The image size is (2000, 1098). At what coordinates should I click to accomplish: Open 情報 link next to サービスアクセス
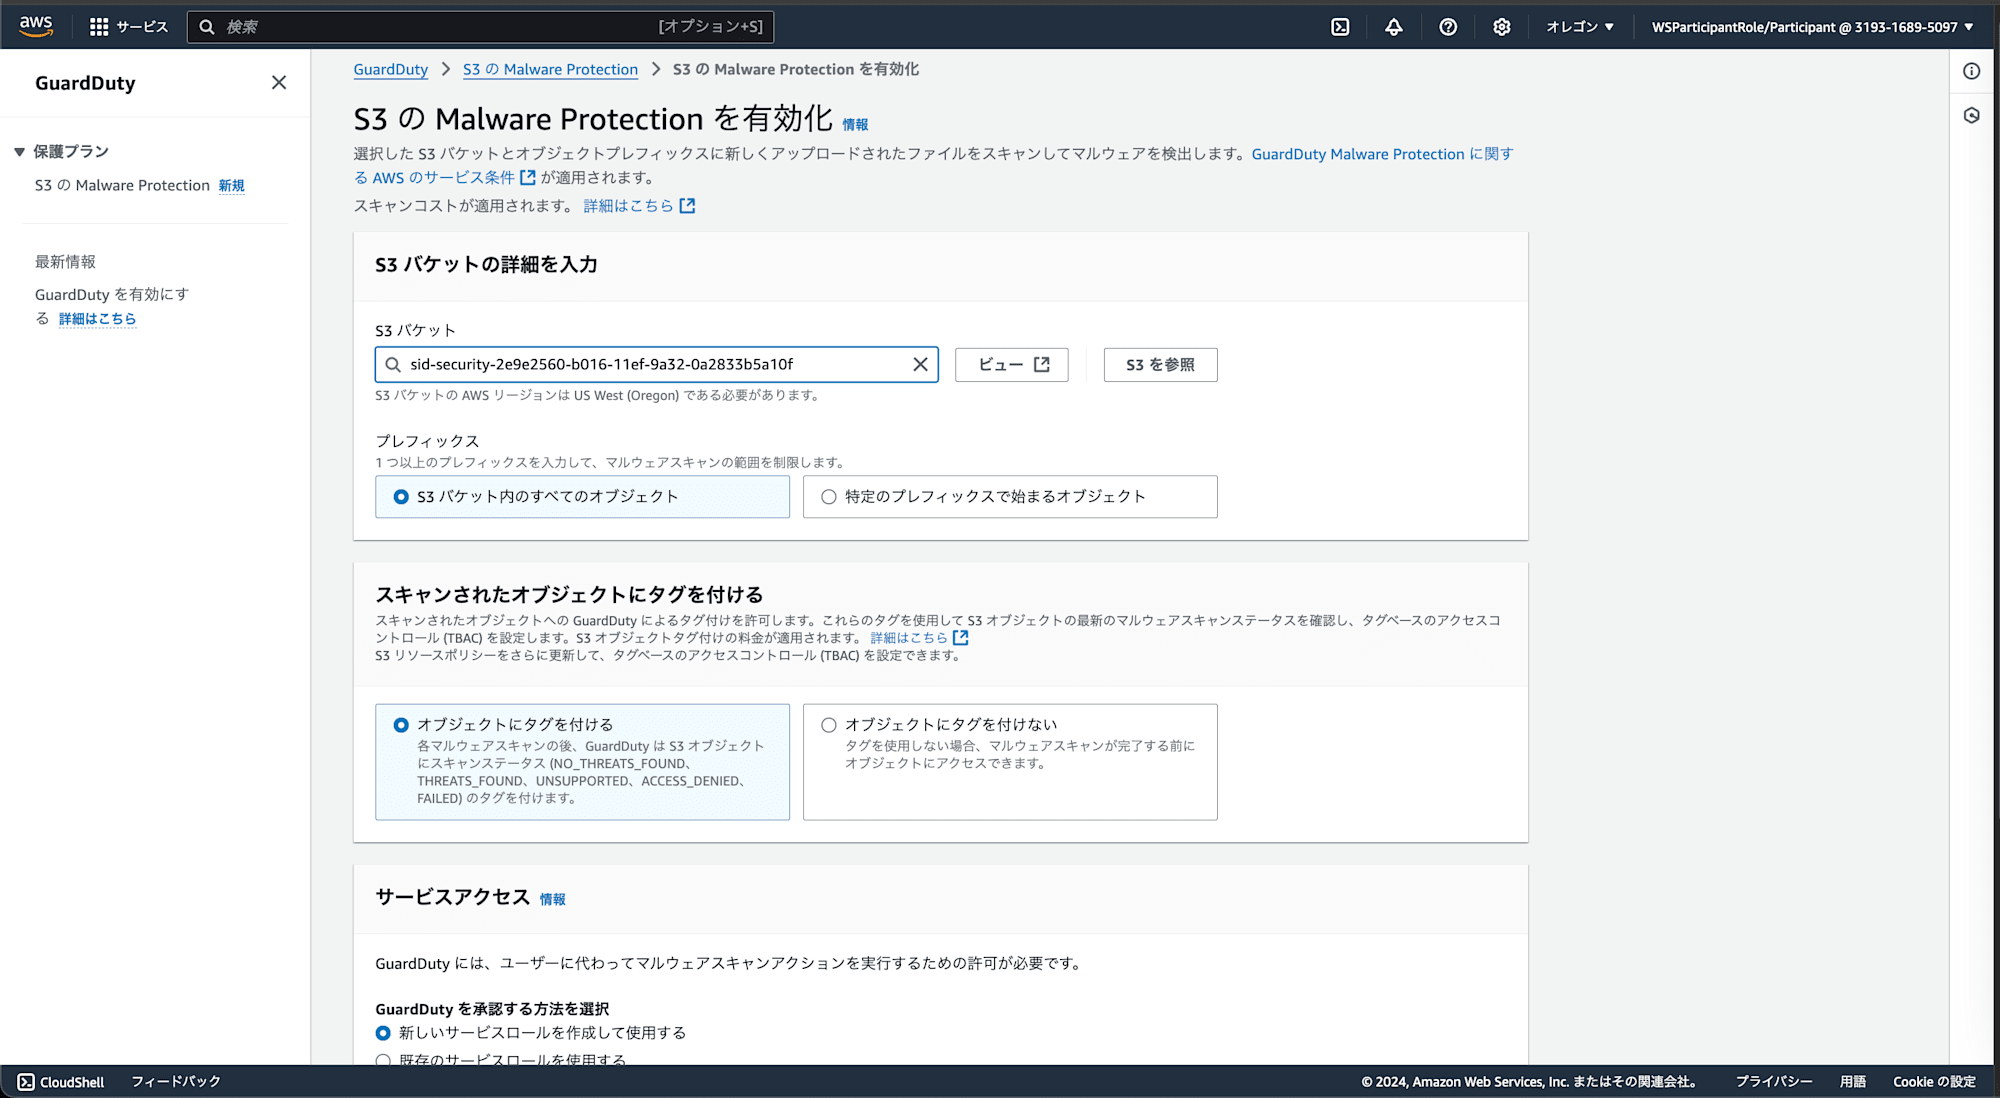click(x=553, y=900)
